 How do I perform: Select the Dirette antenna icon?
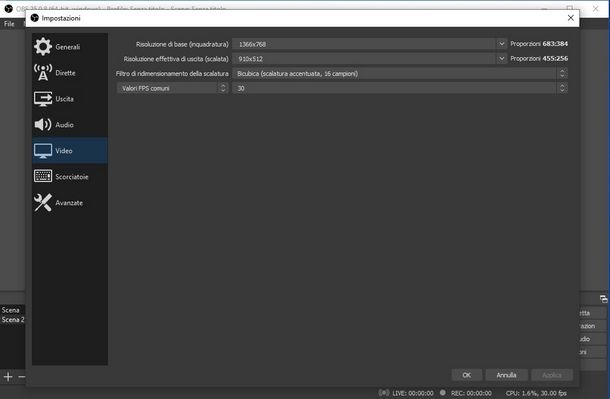[43, 73]
